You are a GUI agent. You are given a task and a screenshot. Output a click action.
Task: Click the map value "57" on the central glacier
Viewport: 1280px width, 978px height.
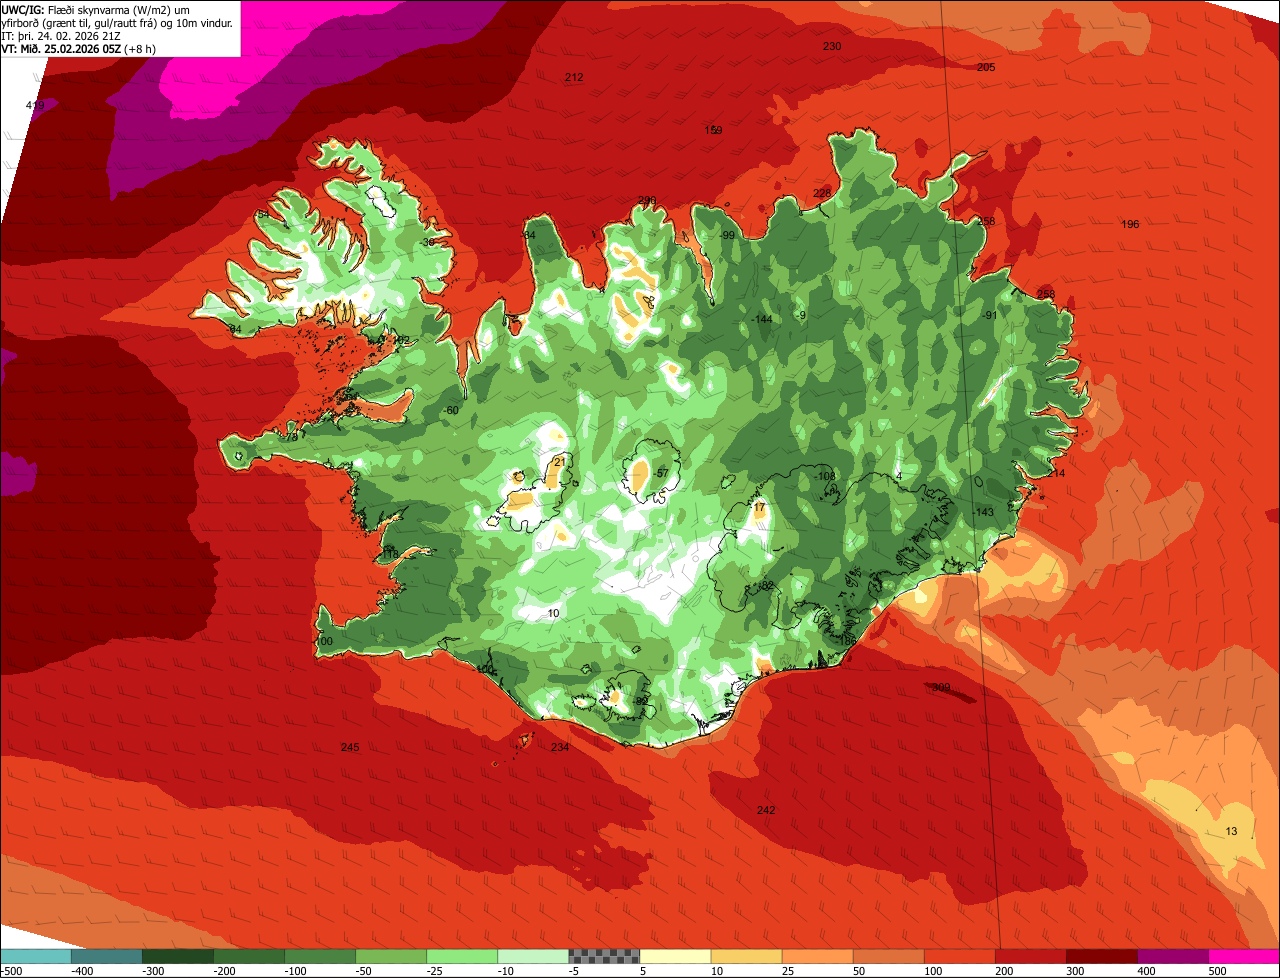pyautogui.click(x=662, y=473)
